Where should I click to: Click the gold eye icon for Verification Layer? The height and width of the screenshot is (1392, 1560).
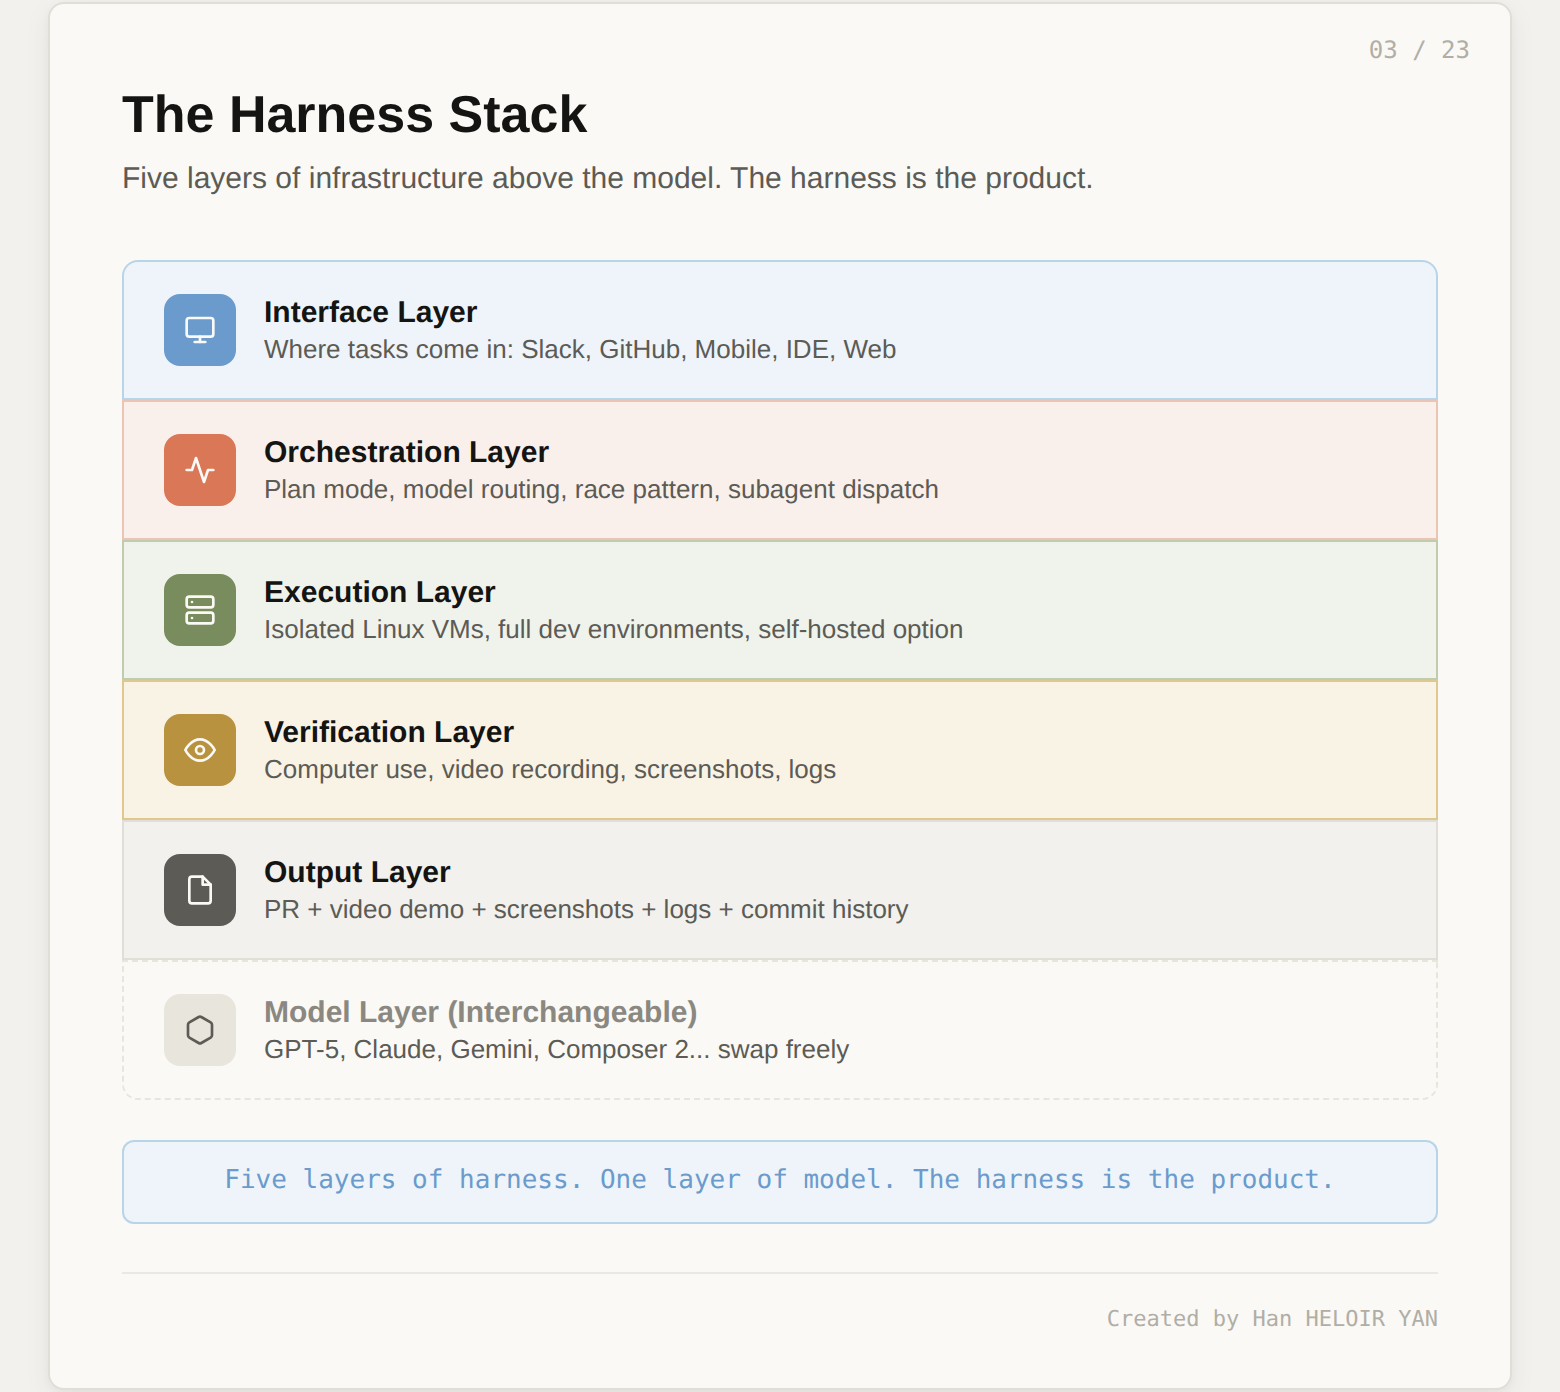200,750
